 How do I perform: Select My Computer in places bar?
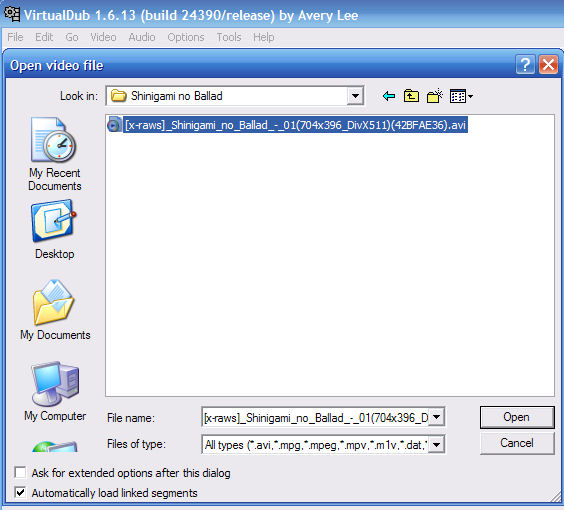pyautogui.click(x=55, y=392)
